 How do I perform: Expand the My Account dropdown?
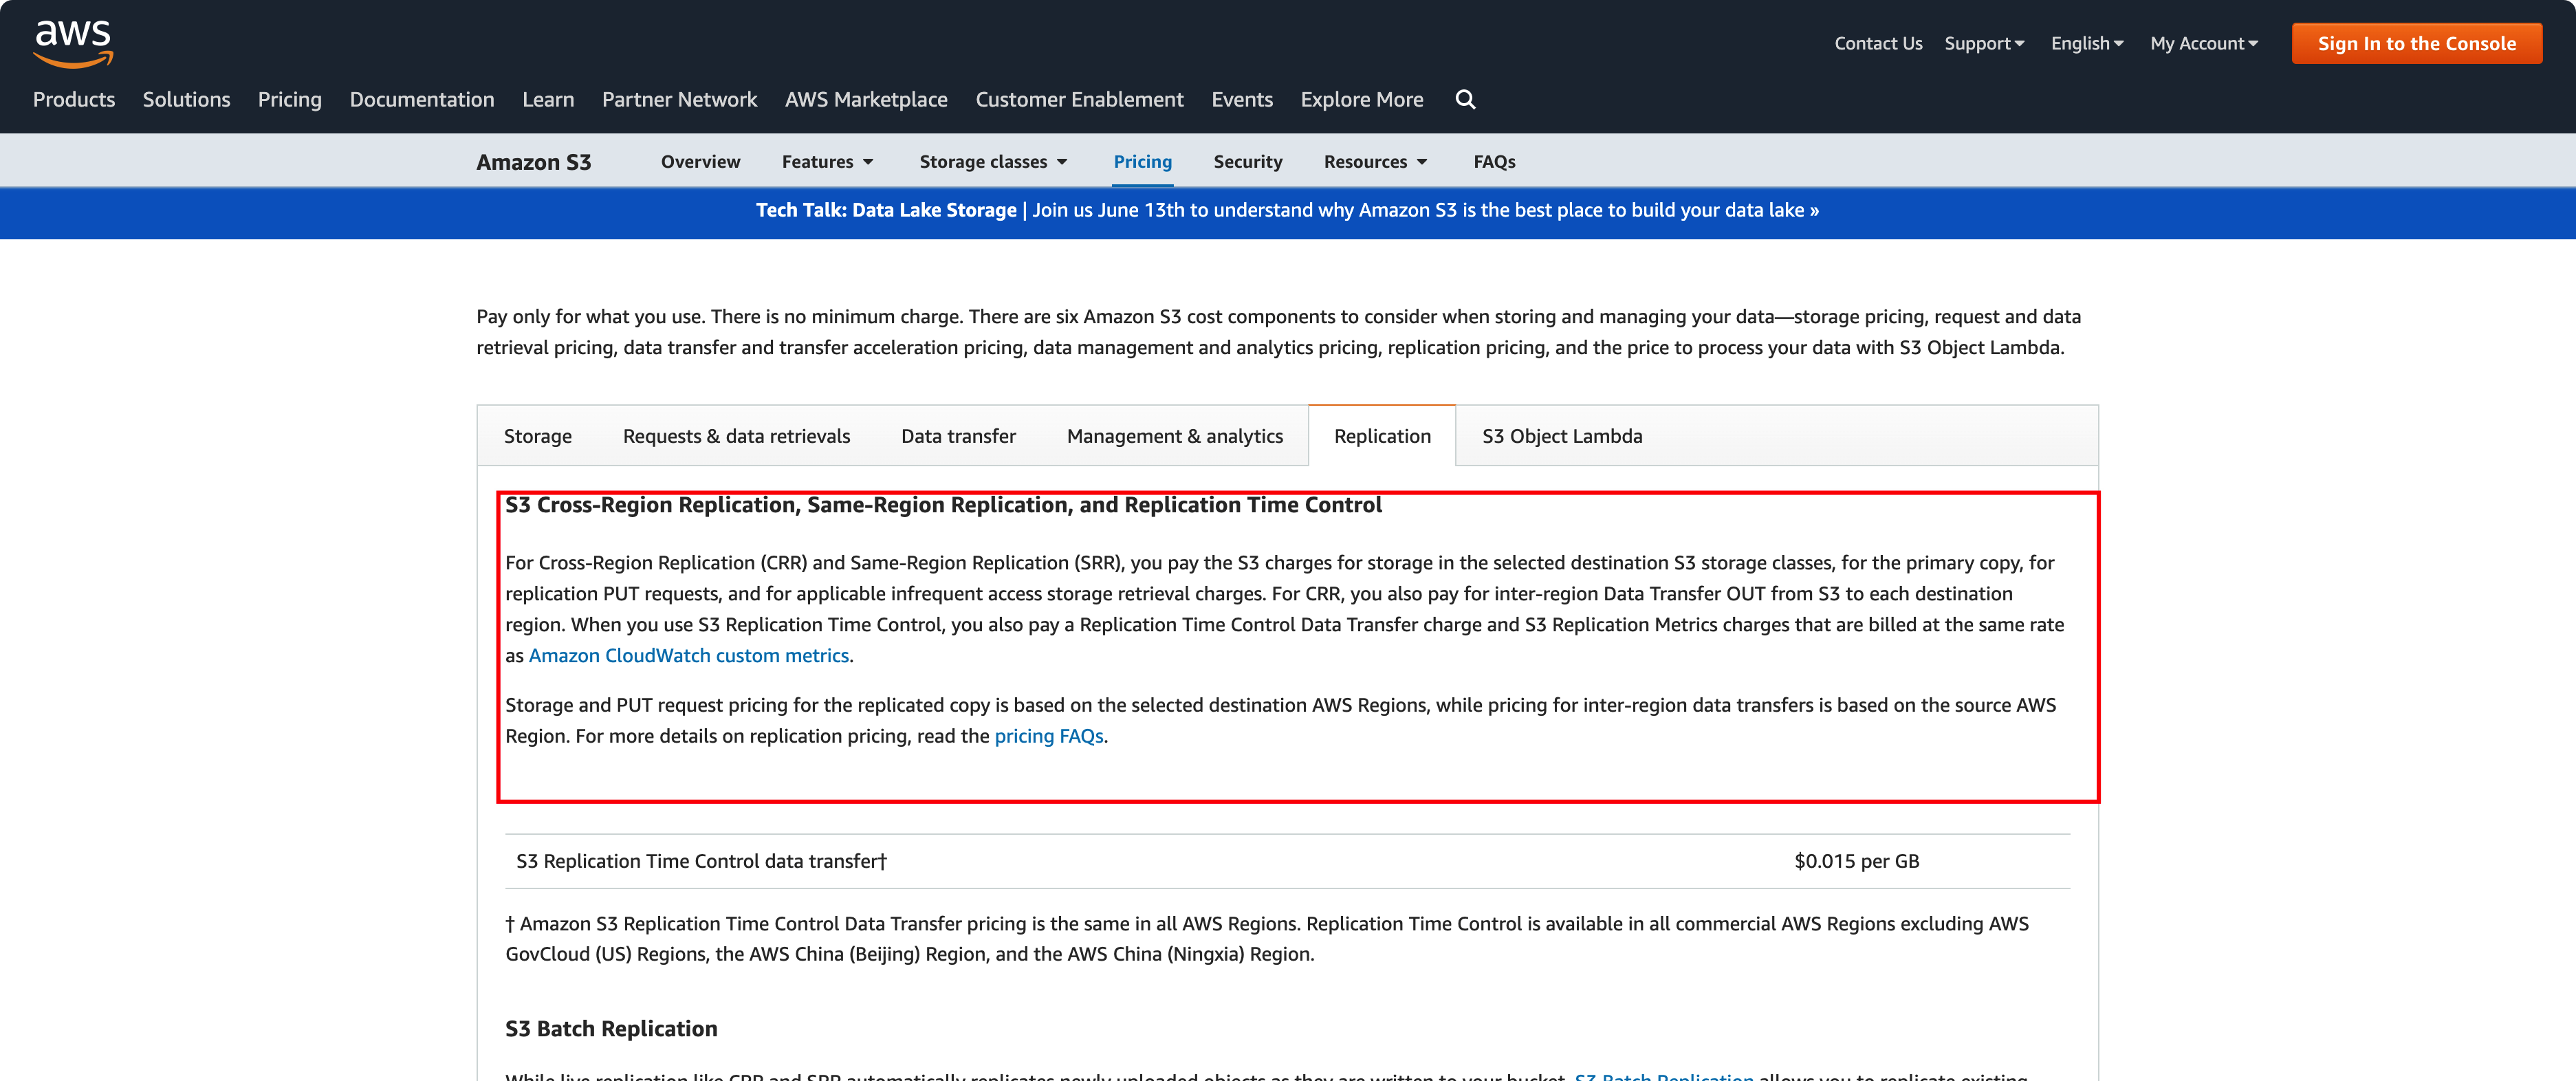coord(2204,43)
